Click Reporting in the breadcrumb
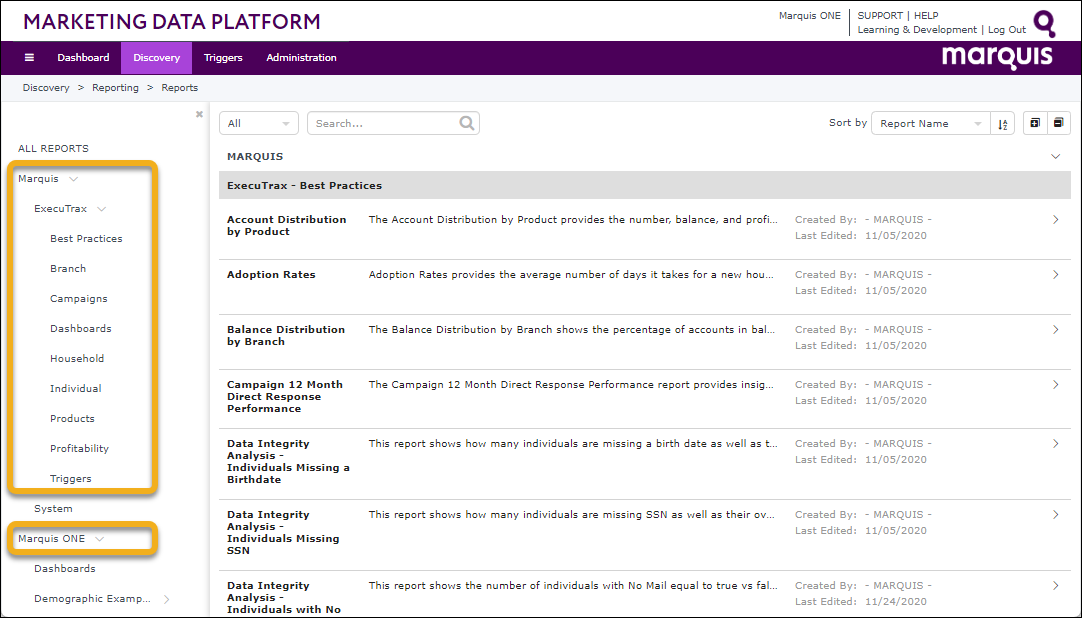This screenshot has width=1082, height=618. coord(115,88)
